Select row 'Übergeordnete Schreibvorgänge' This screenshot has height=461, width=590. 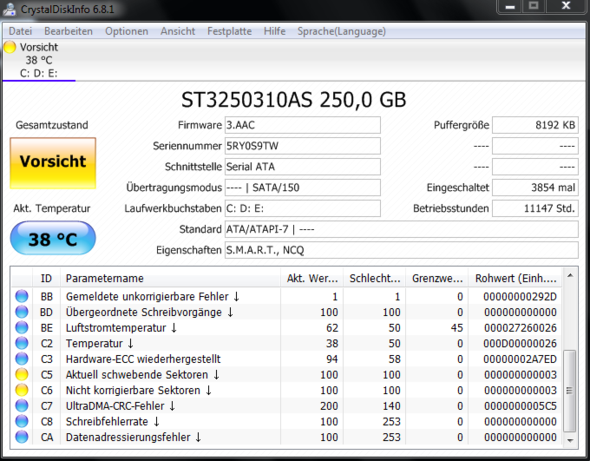click(287, 312)
